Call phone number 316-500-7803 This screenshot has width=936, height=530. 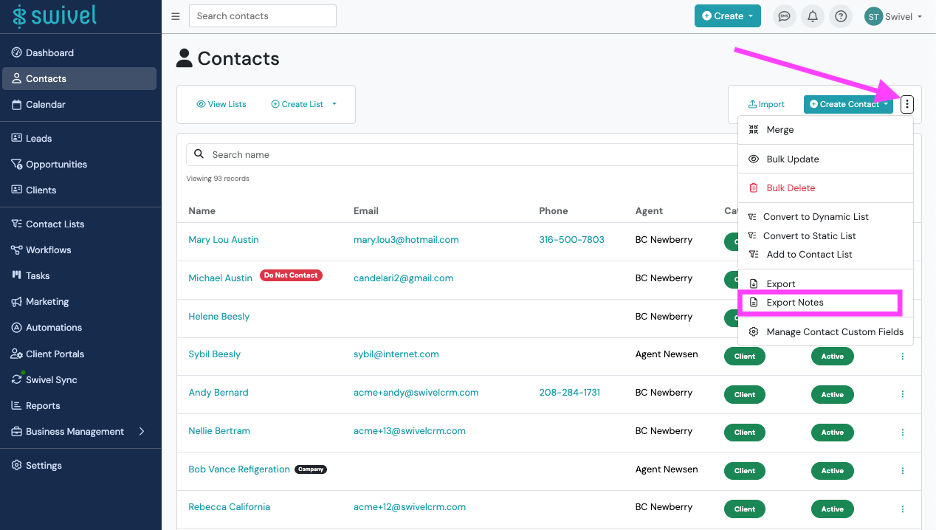tap(571, 239)
